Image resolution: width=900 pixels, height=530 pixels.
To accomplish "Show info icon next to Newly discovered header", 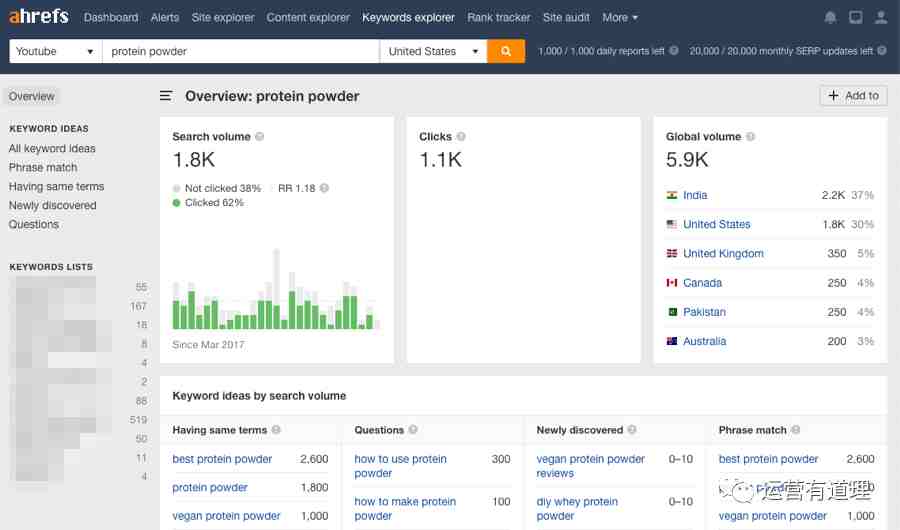I will [x=632, y=430].
